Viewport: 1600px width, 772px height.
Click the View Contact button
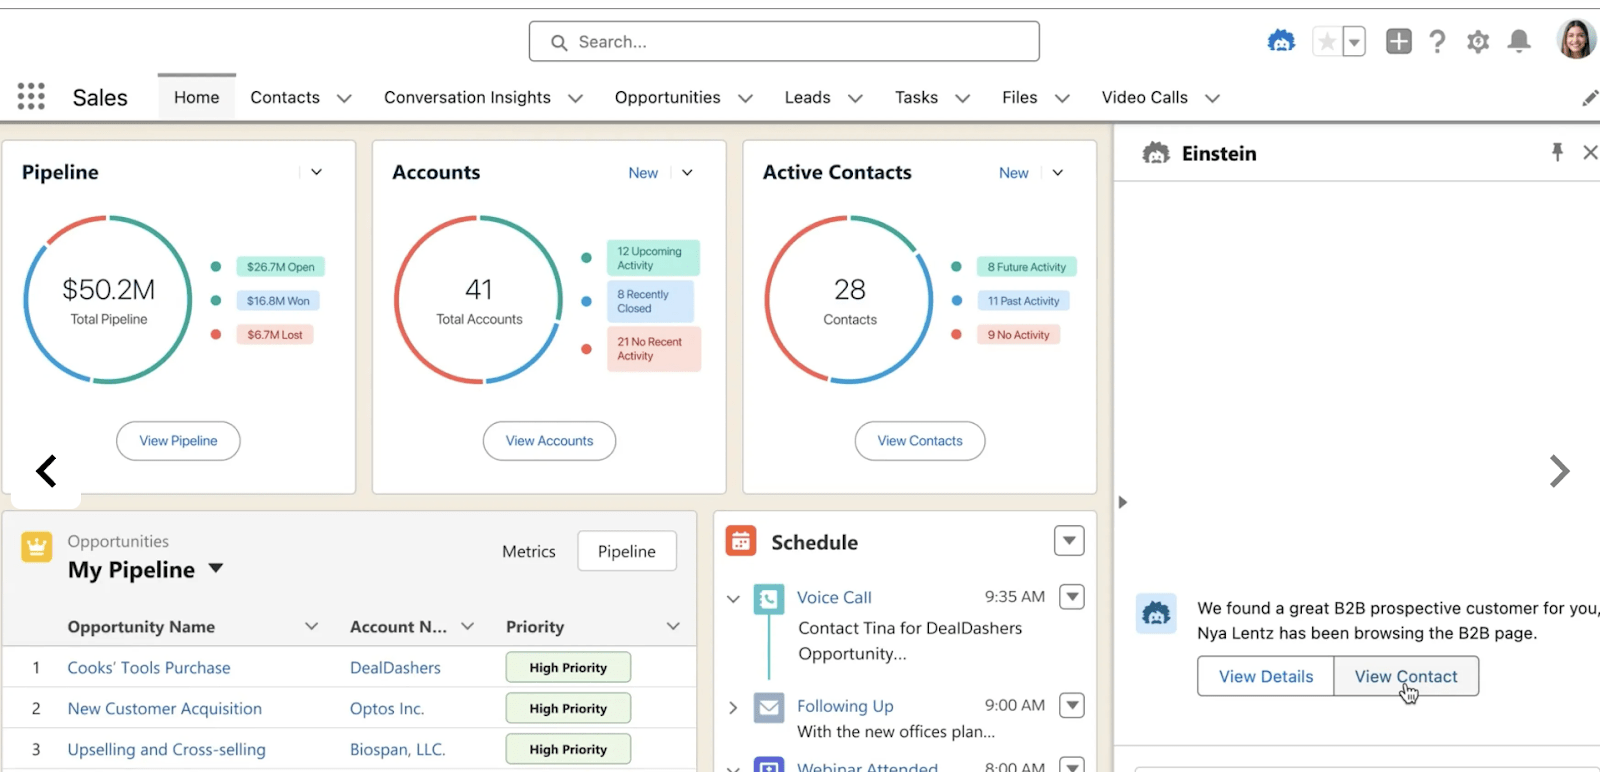click(x=1406, y=676)
